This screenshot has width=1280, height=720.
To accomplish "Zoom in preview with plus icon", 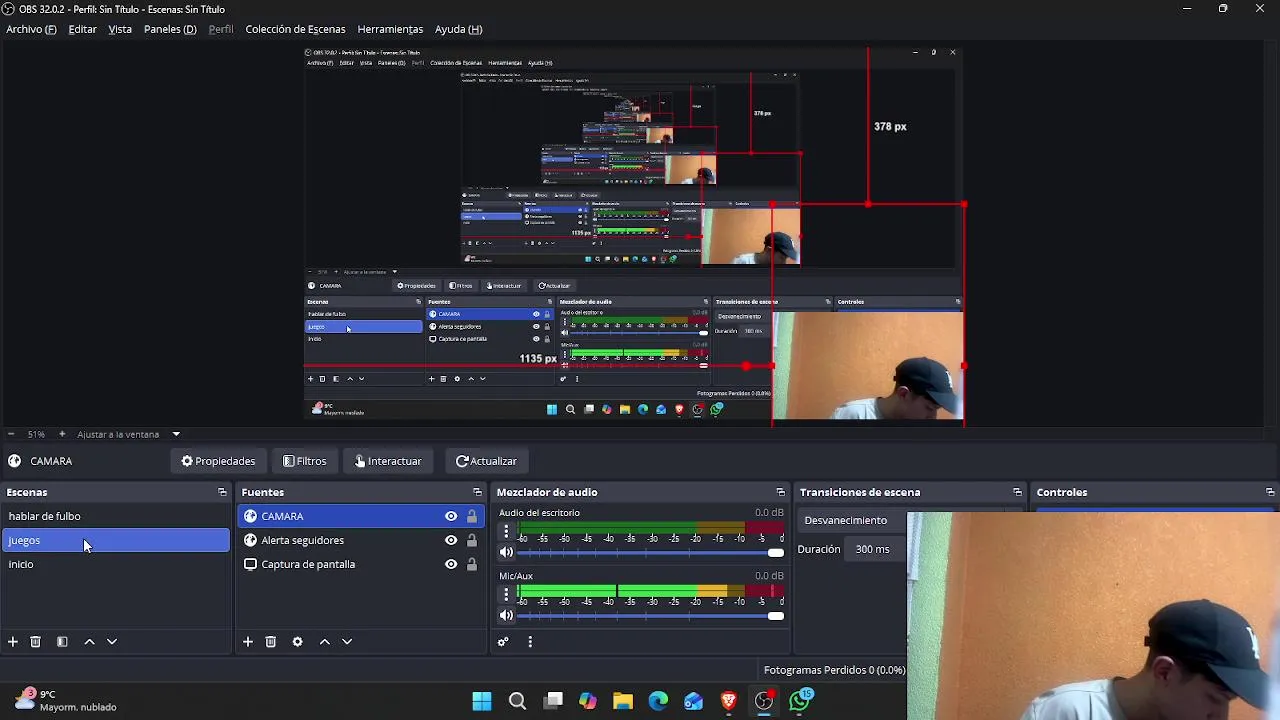I will coord(62,434).
